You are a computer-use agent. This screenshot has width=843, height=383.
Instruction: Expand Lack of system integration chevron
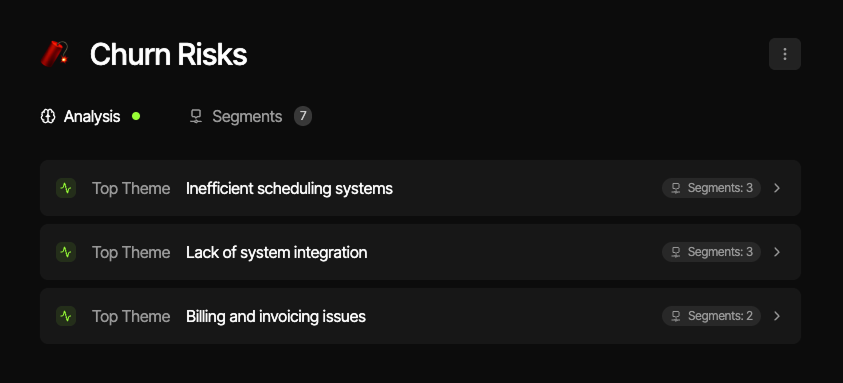(777, 252)
